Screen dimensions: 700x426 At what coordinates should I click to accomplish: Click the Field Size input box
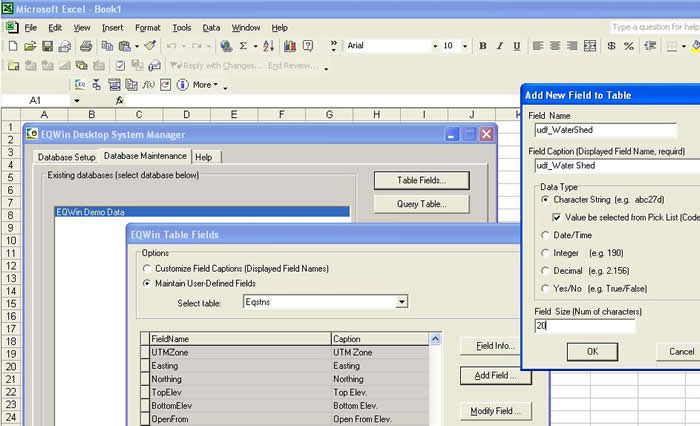tap(585, 326)
